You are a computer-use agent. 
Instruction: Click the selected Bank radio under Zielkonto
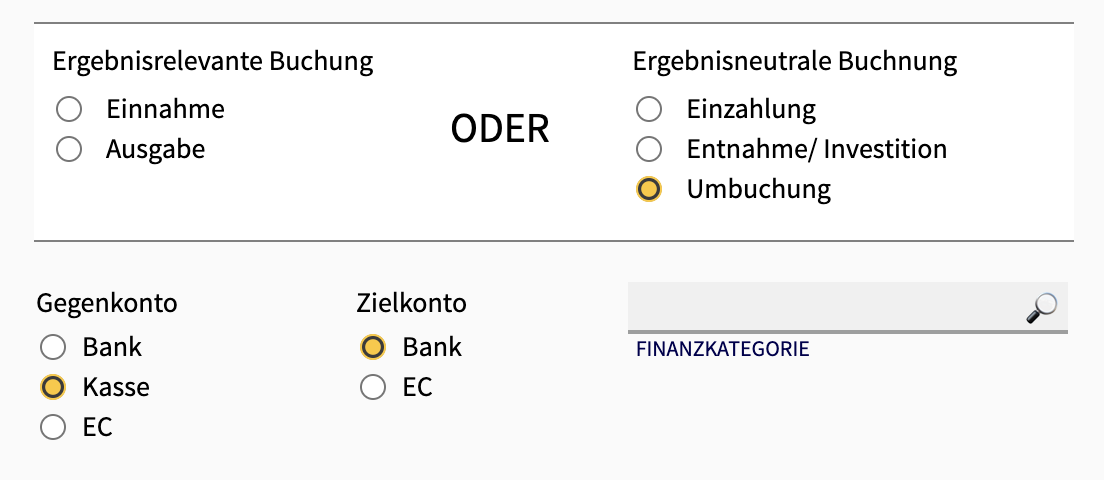(x=372, y=347)
